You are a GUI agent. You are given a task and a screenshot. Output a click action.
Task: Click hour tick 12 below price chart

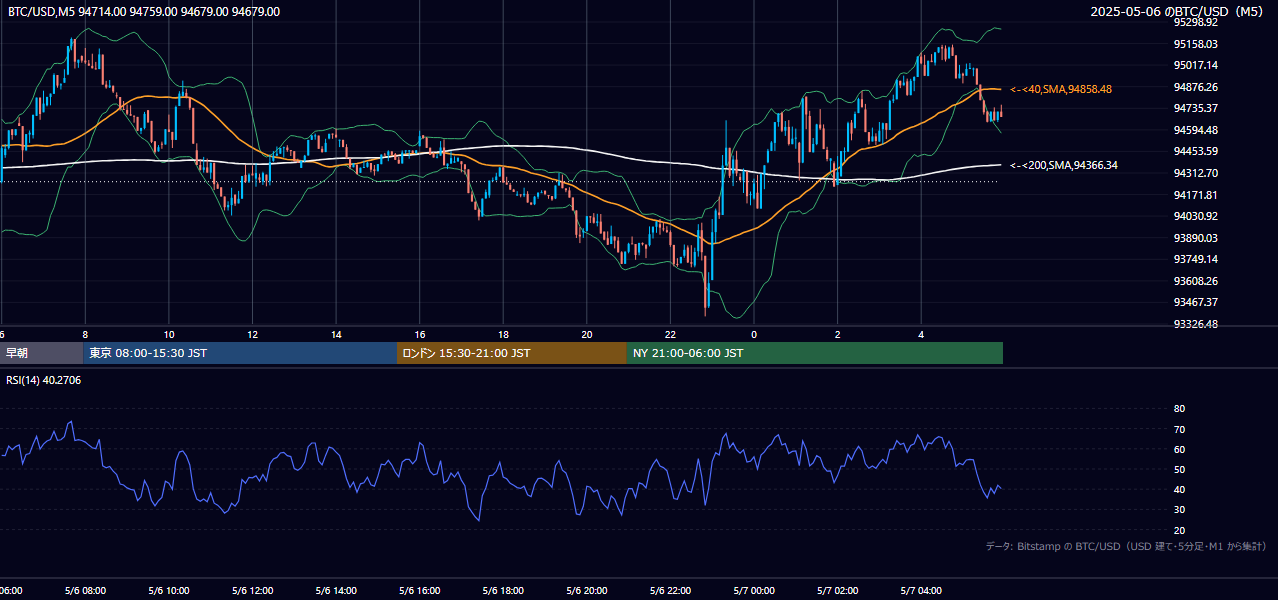click(x=253, y=334)
